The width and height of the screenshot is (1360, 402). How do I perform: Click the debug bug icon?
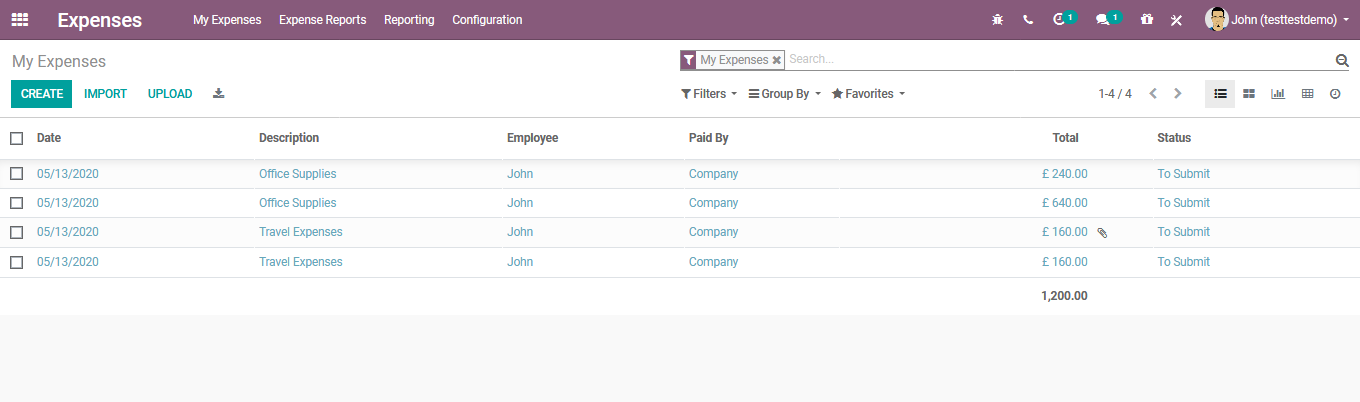(997, 20)
